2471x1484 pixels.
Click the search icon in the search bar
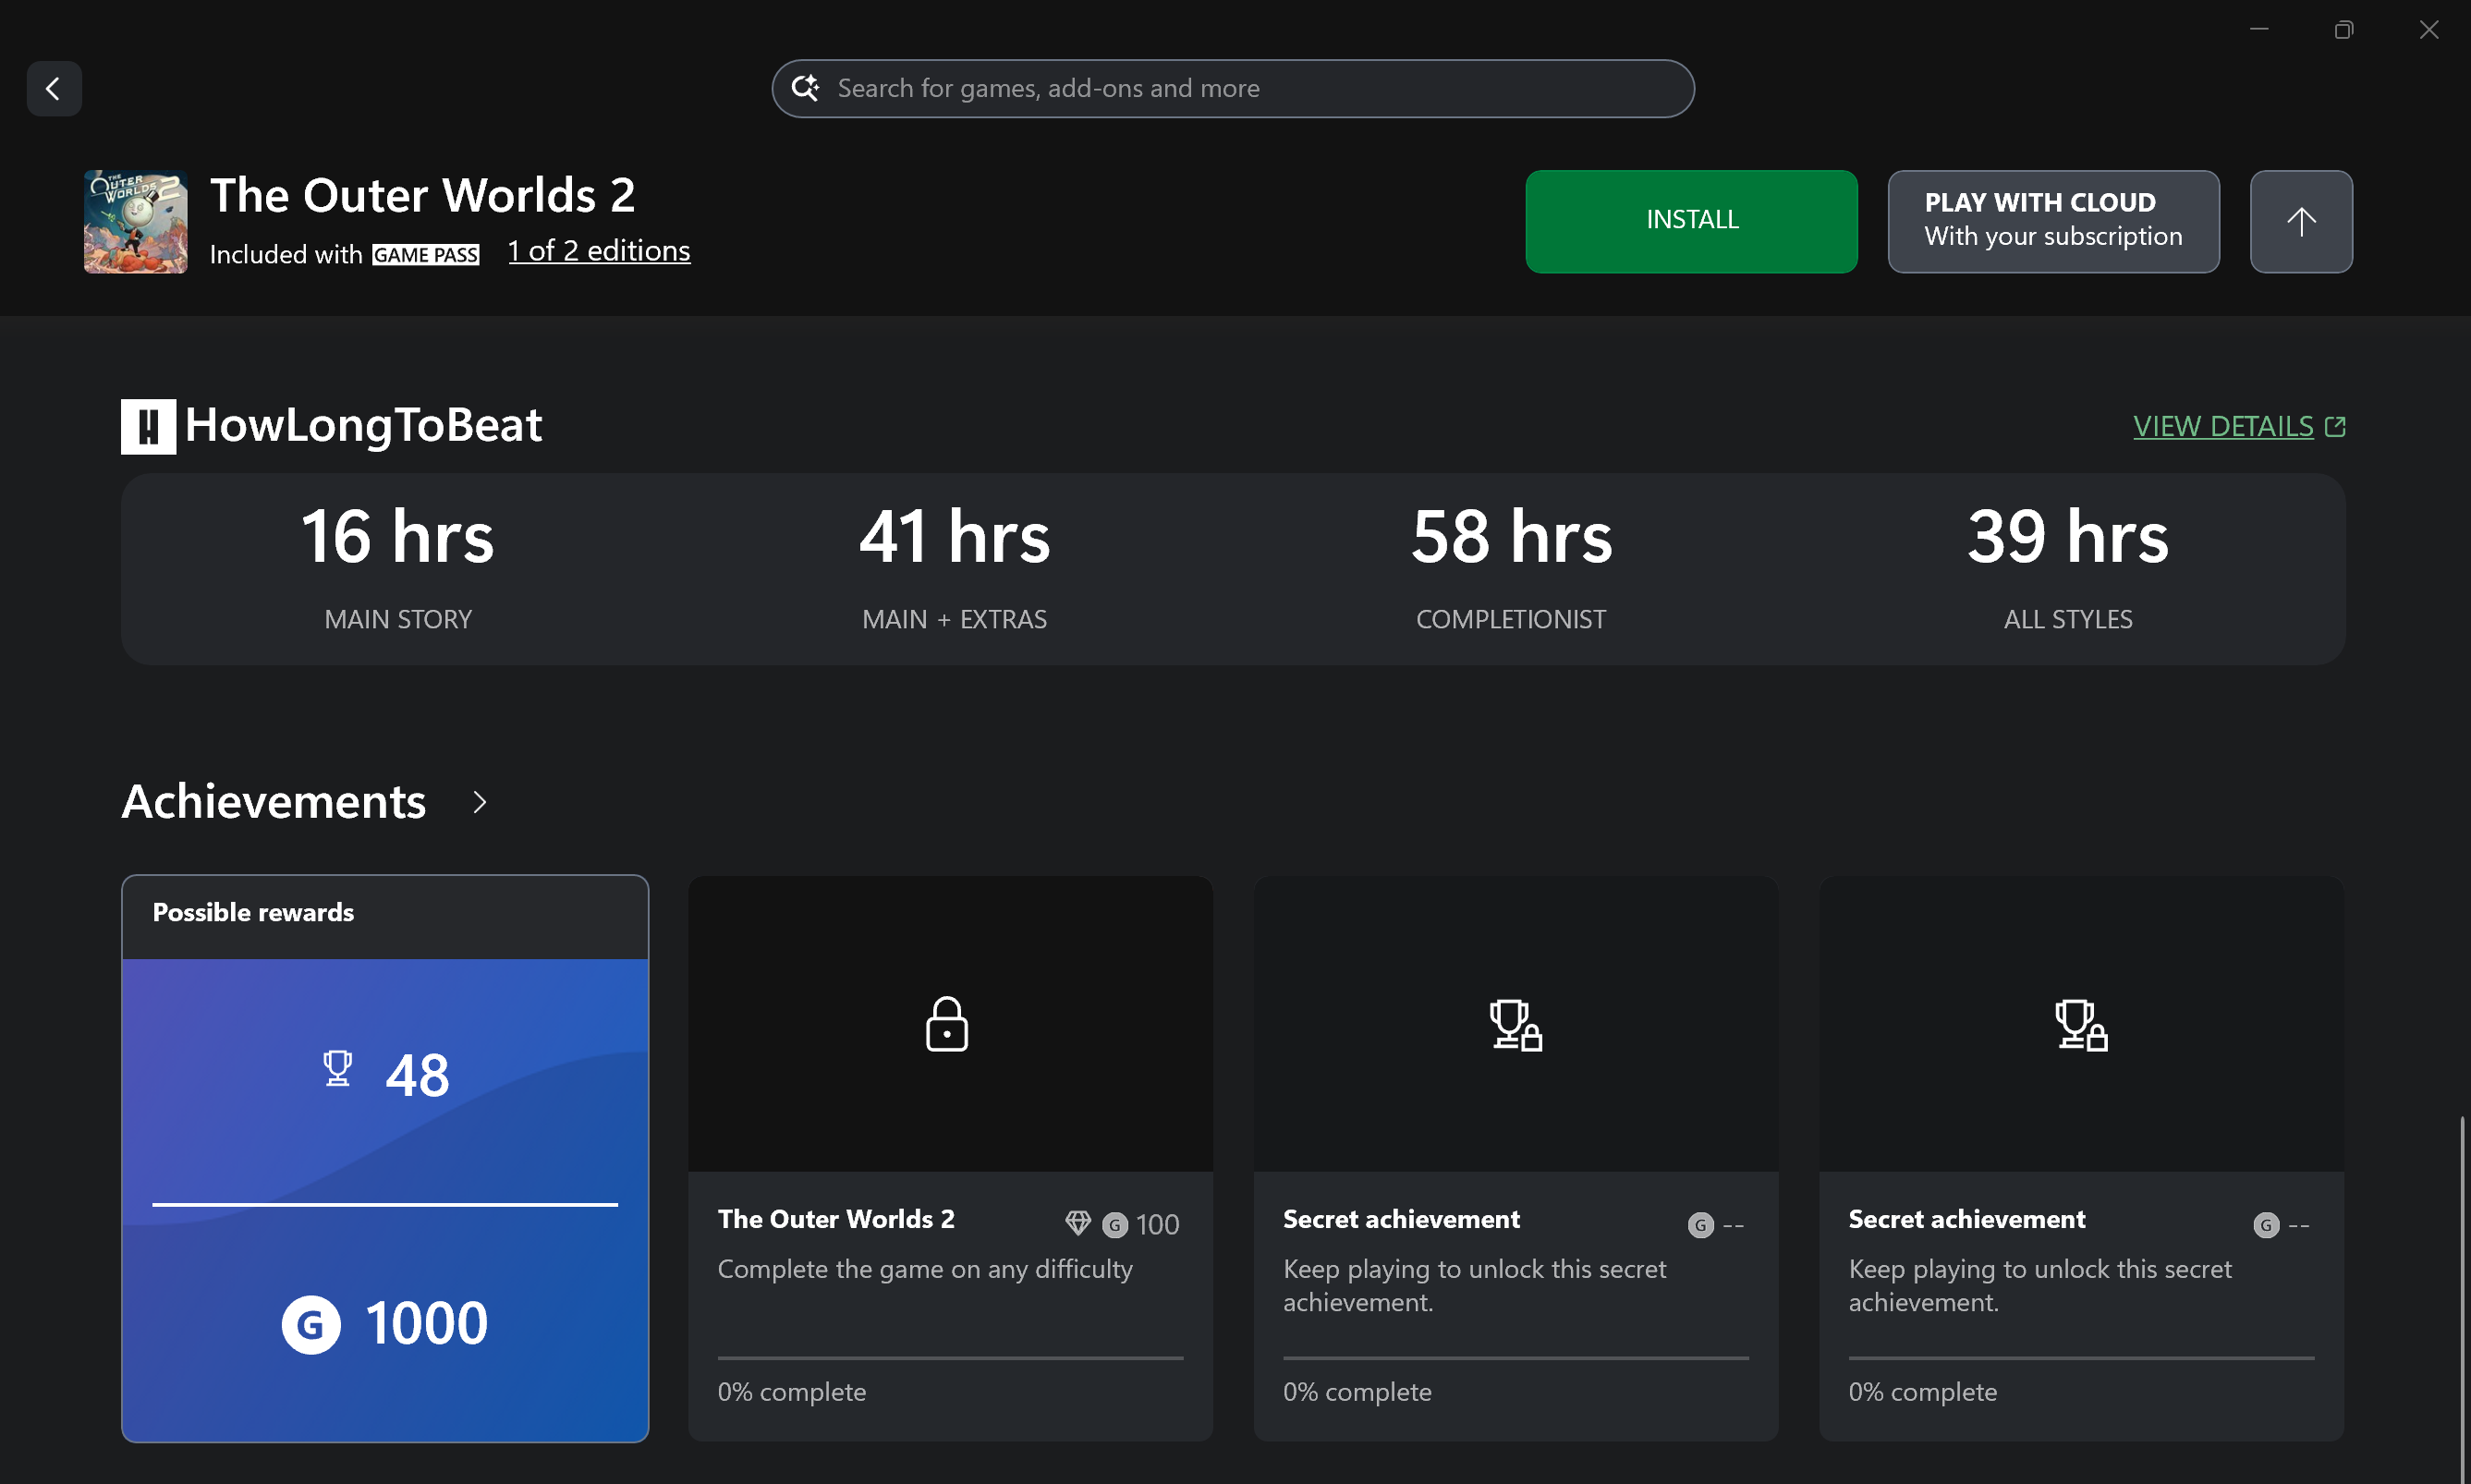[x=806, y=88]
